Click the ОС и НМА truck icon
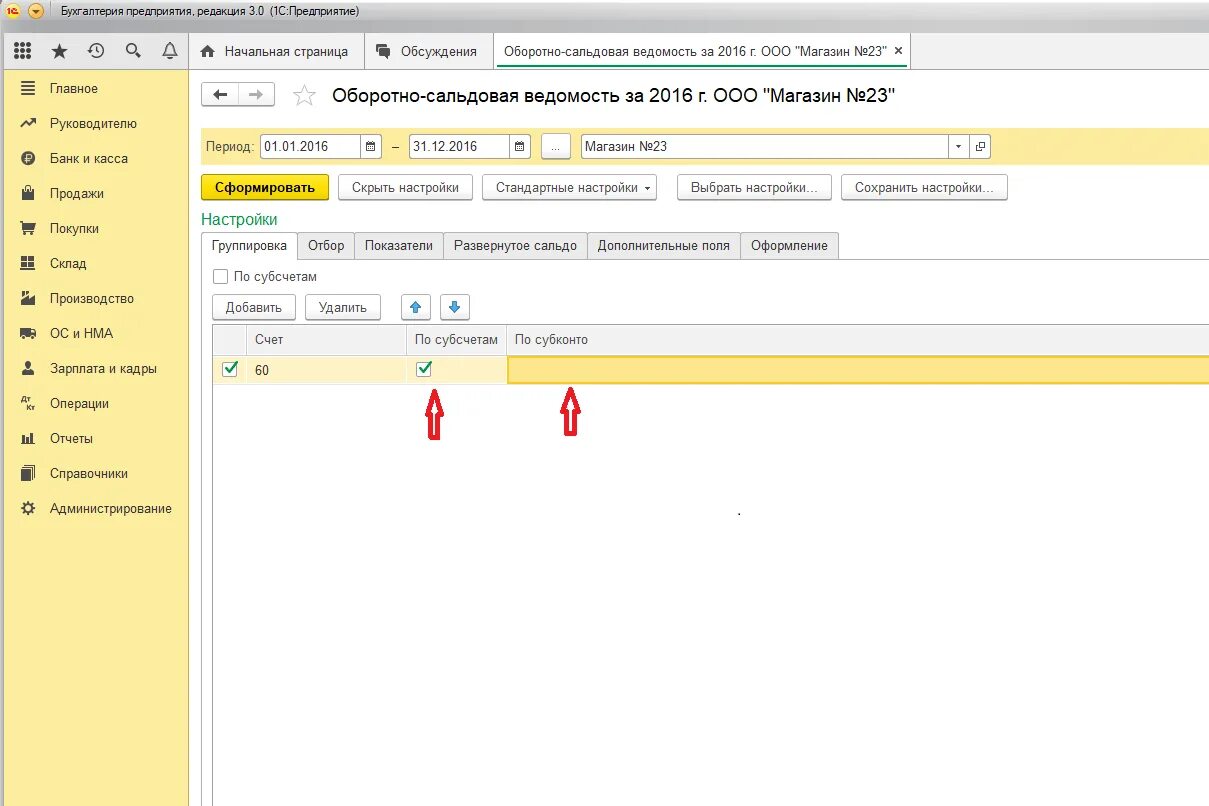This screenshot has width=1209, height=806. tap(28, 333)
